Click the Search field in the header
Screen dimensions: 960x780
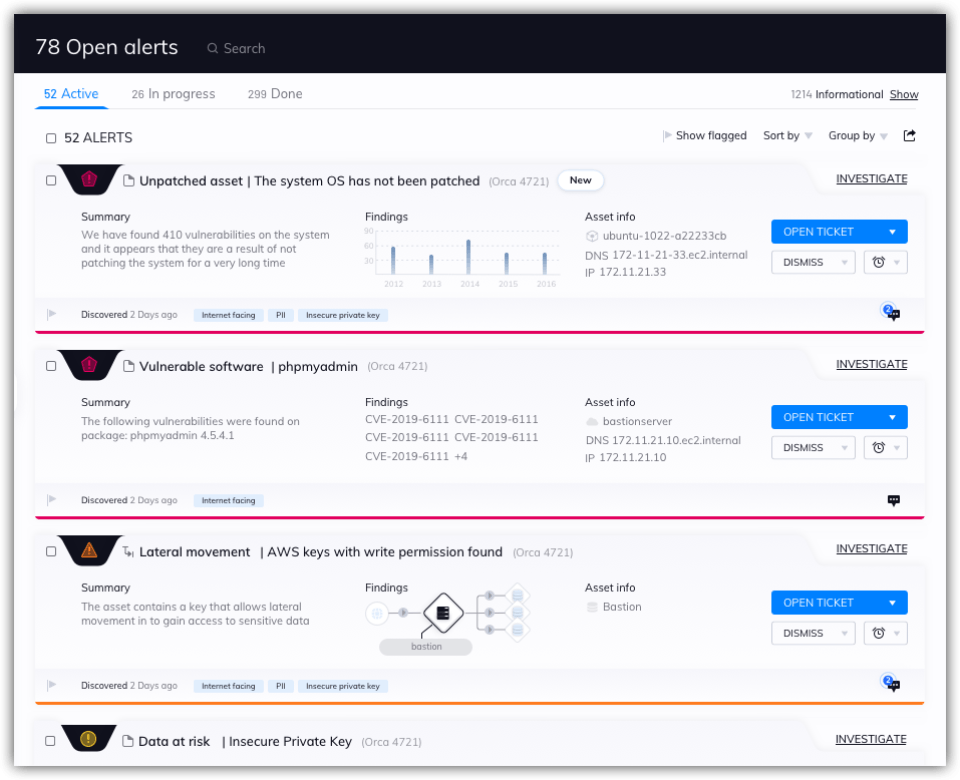point(244,48)
